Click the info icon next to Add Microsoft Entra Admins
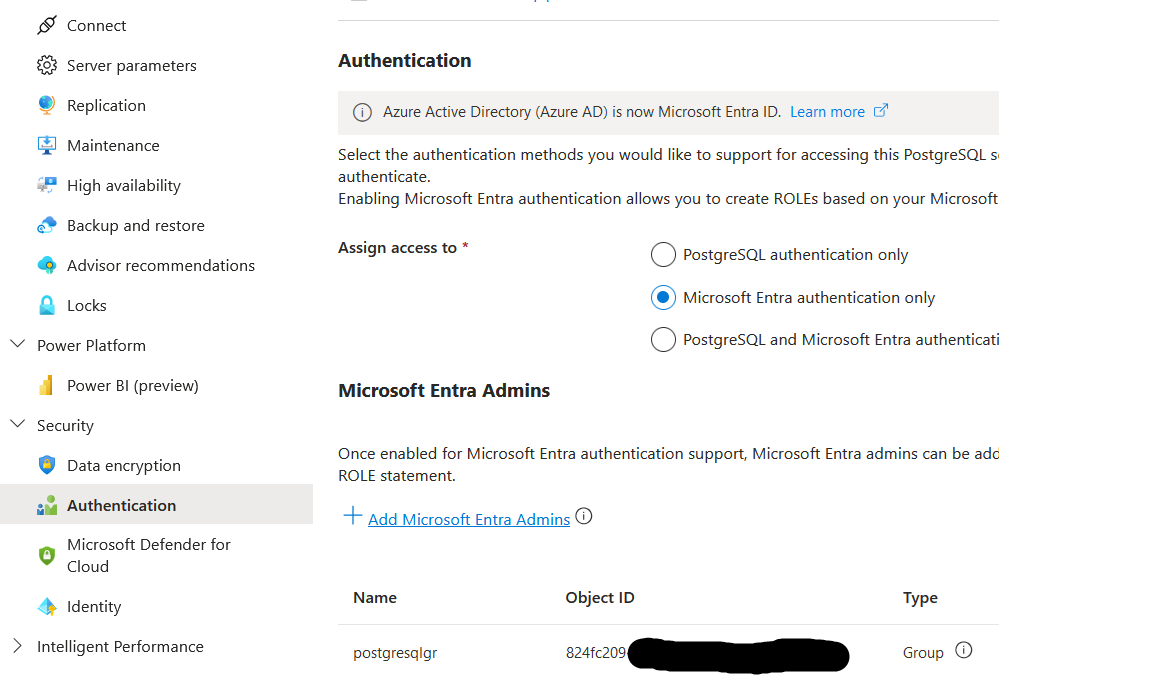The image size is (1152, 679). tap(584, 516)
